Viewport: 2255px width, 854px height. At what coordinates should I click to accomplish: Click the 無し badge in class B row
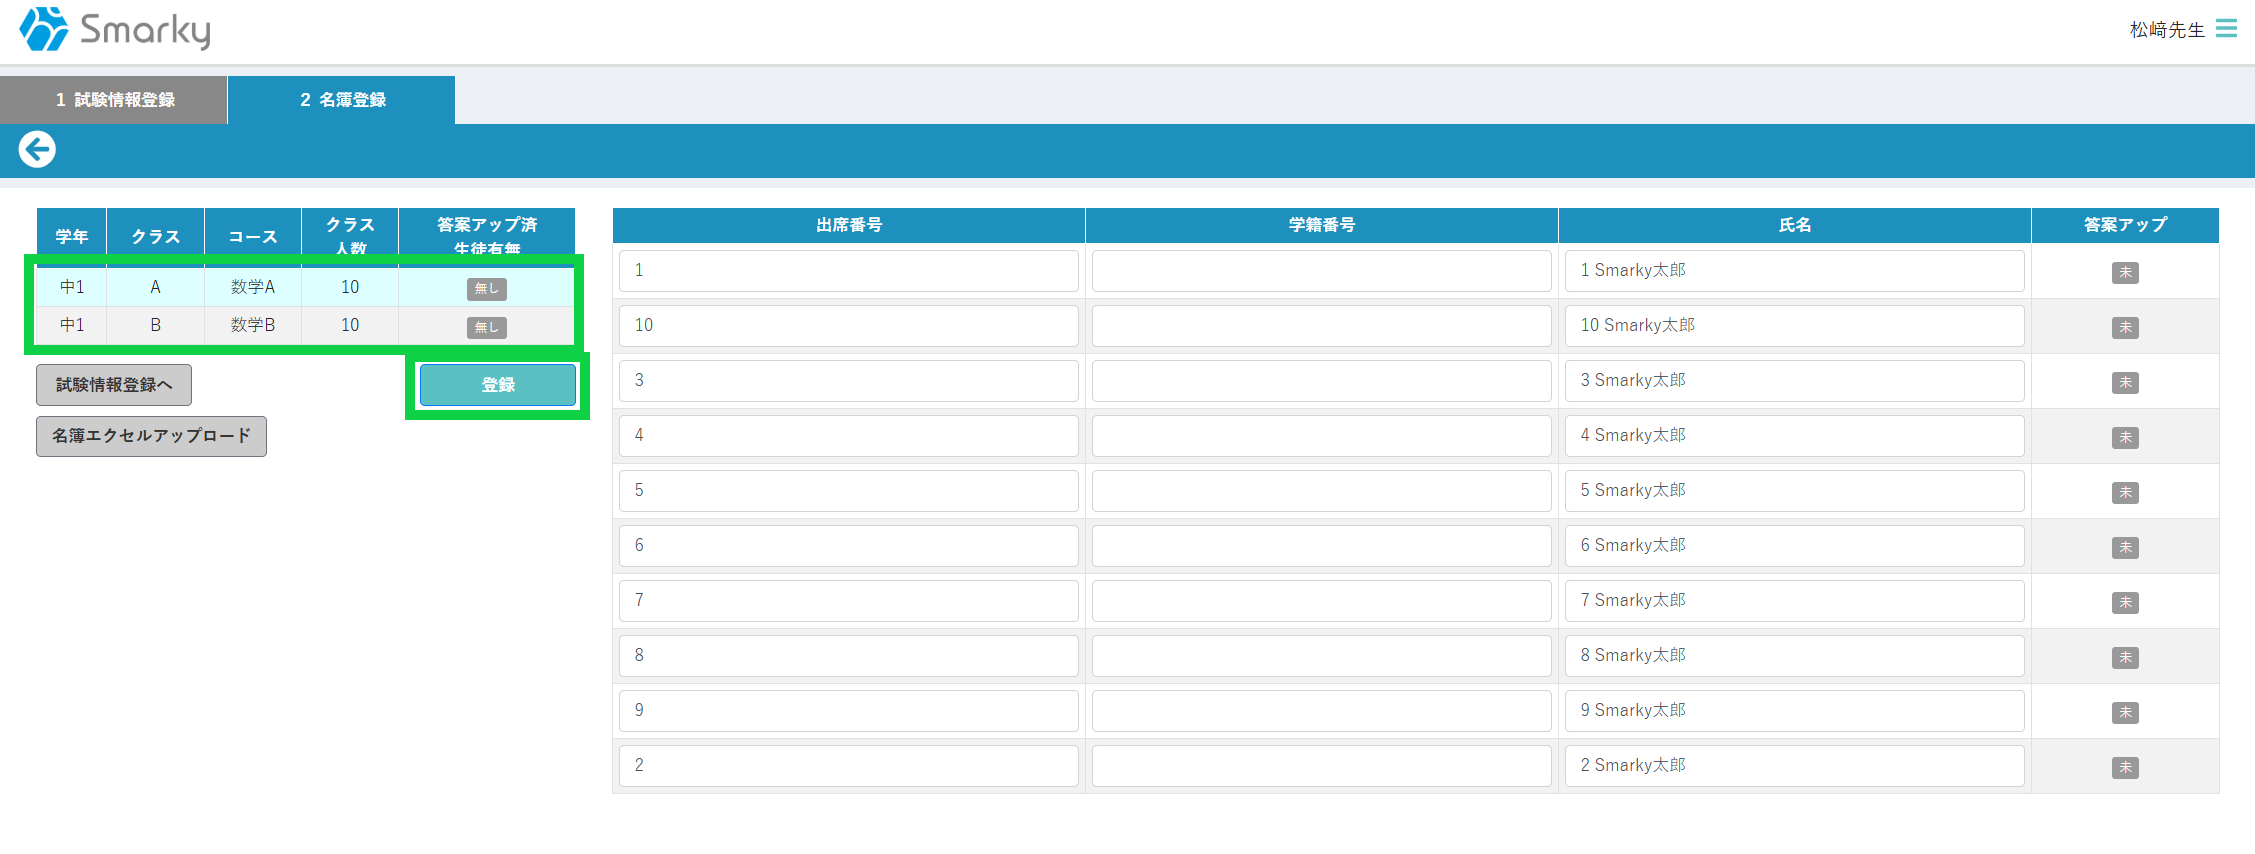[487, 327]
